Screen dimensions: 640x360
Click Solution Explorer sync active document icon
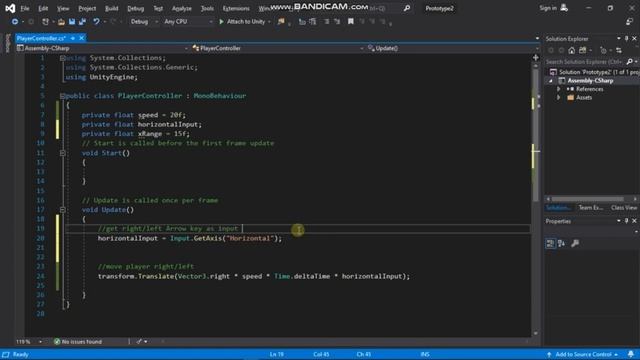tap(619, 50)
